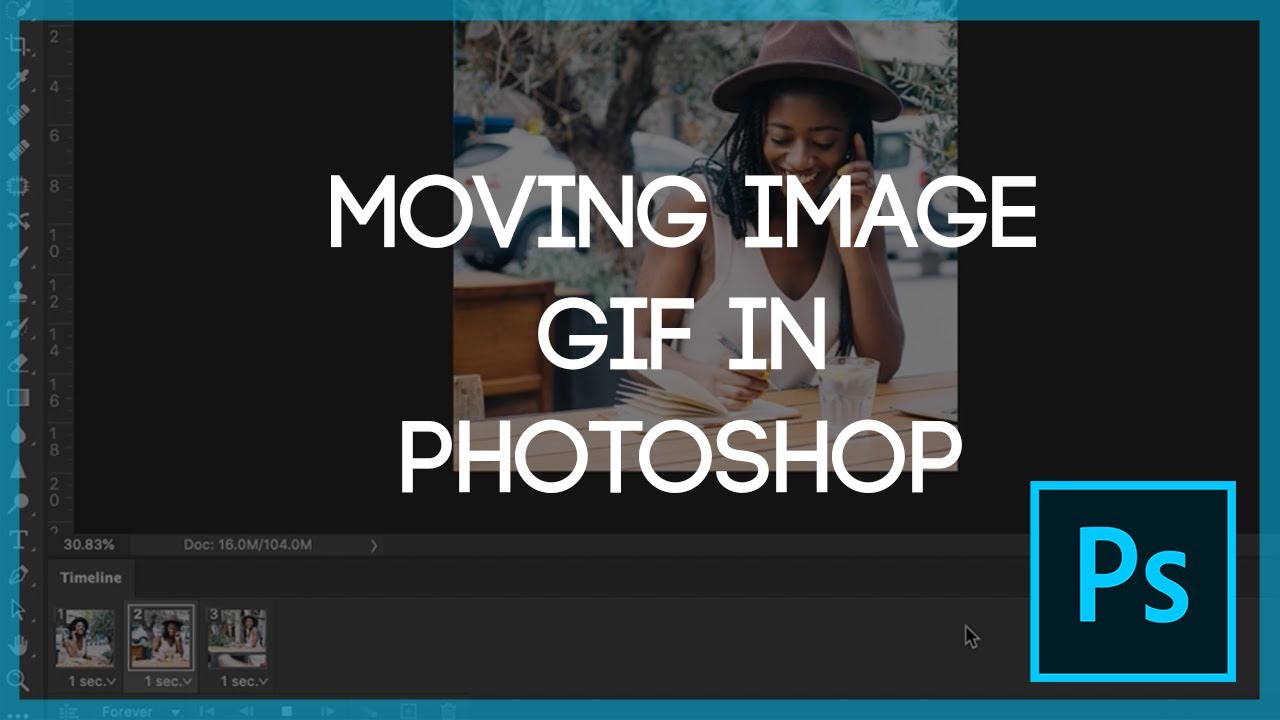This screenshot has width=1280, height=720.
Task: Select the Clone Stamp tool
Action: pyautogui.click(x=18, y=292)
